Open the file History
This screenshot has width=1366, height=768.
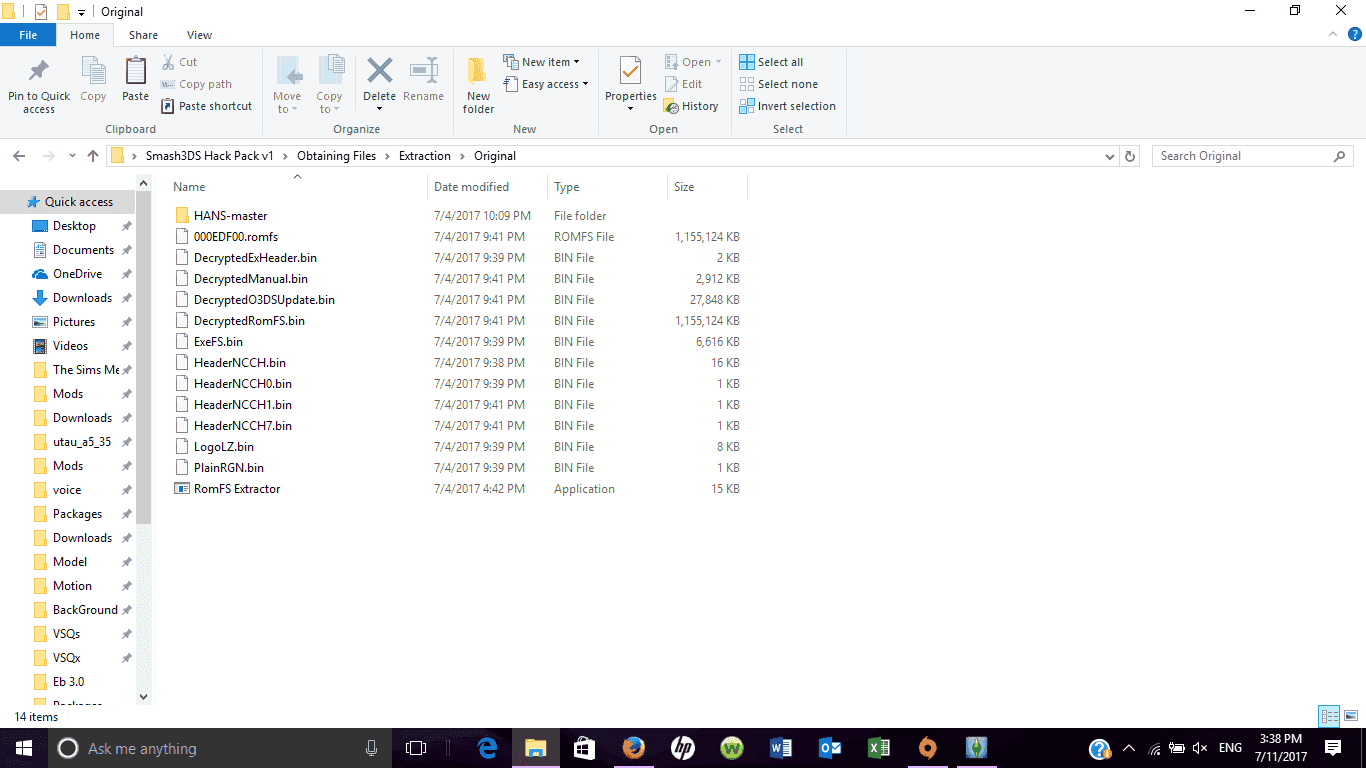click(x=692, y=106)
